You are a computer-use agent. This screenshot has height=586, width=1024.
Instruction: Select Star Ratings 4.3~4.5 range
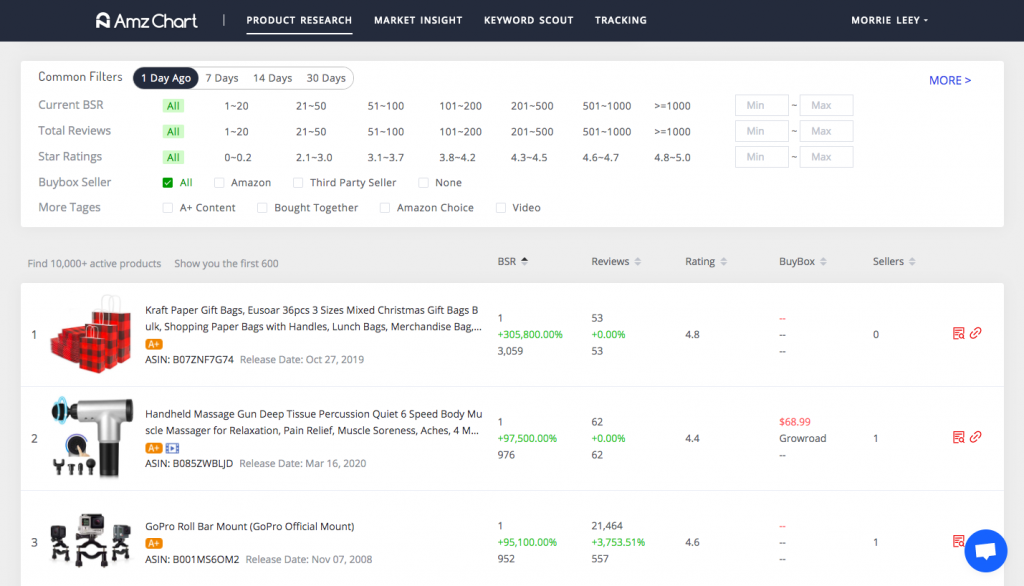coord(529,157)
